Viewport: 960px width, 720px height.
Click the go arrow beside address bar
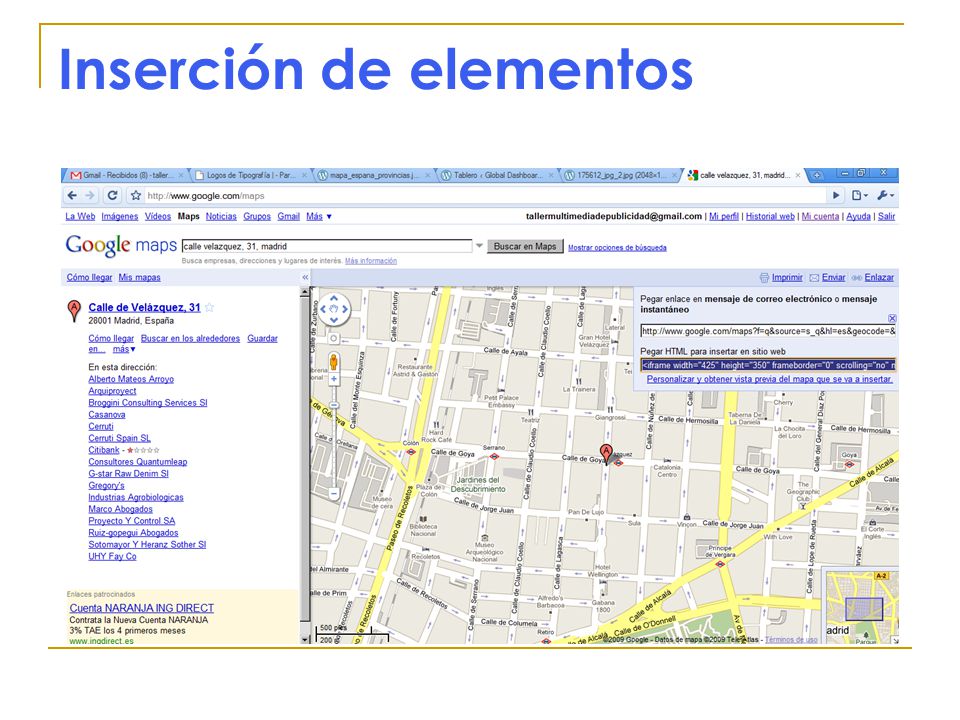(836, 195)
